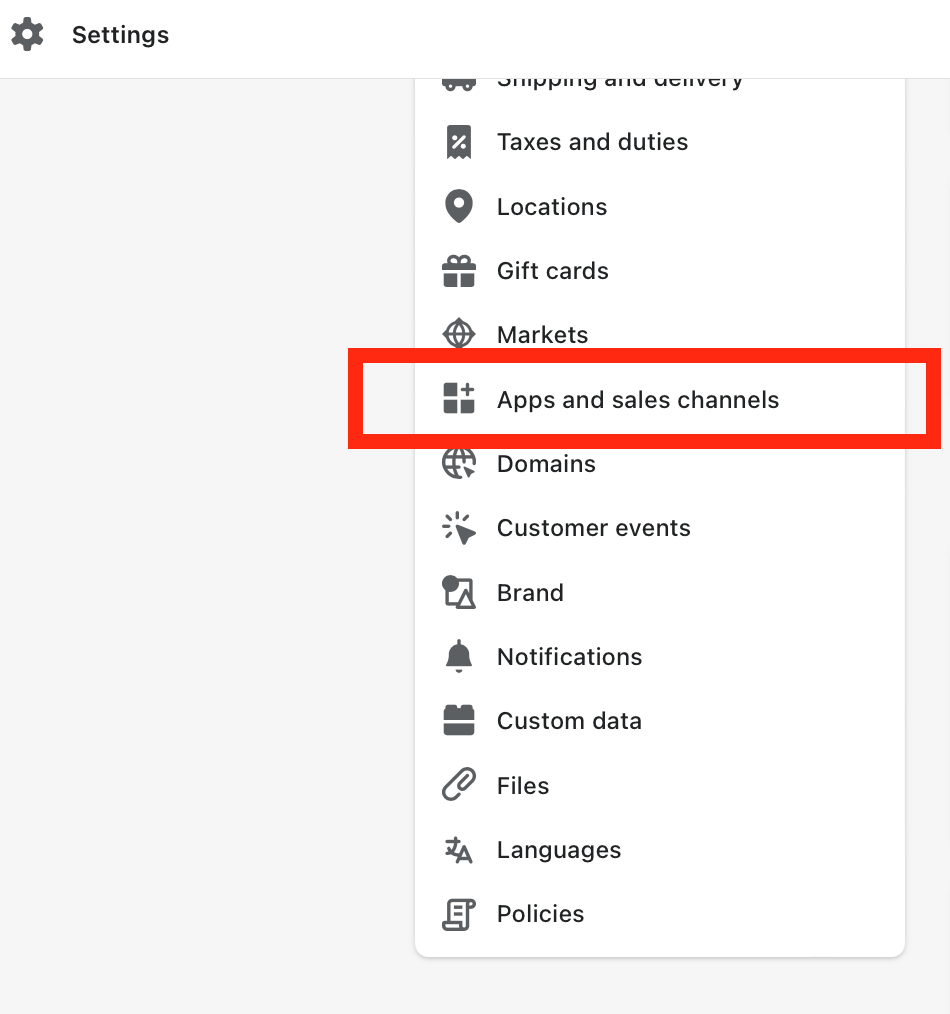This screenshot has width=950, height=1014.
Task: Click the Settings gear icon
Action: pyautogui.click(x=27, y=34)
